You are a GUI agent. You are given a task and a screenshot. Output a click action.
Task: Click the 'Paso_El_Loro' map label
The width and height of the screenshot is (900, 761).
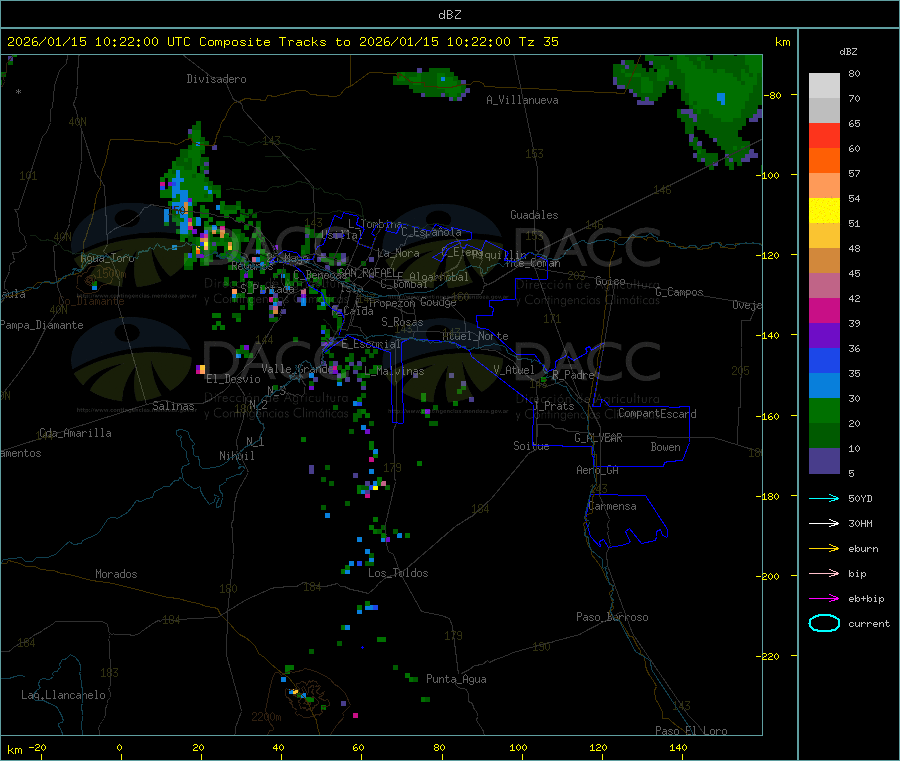(691, 731)
